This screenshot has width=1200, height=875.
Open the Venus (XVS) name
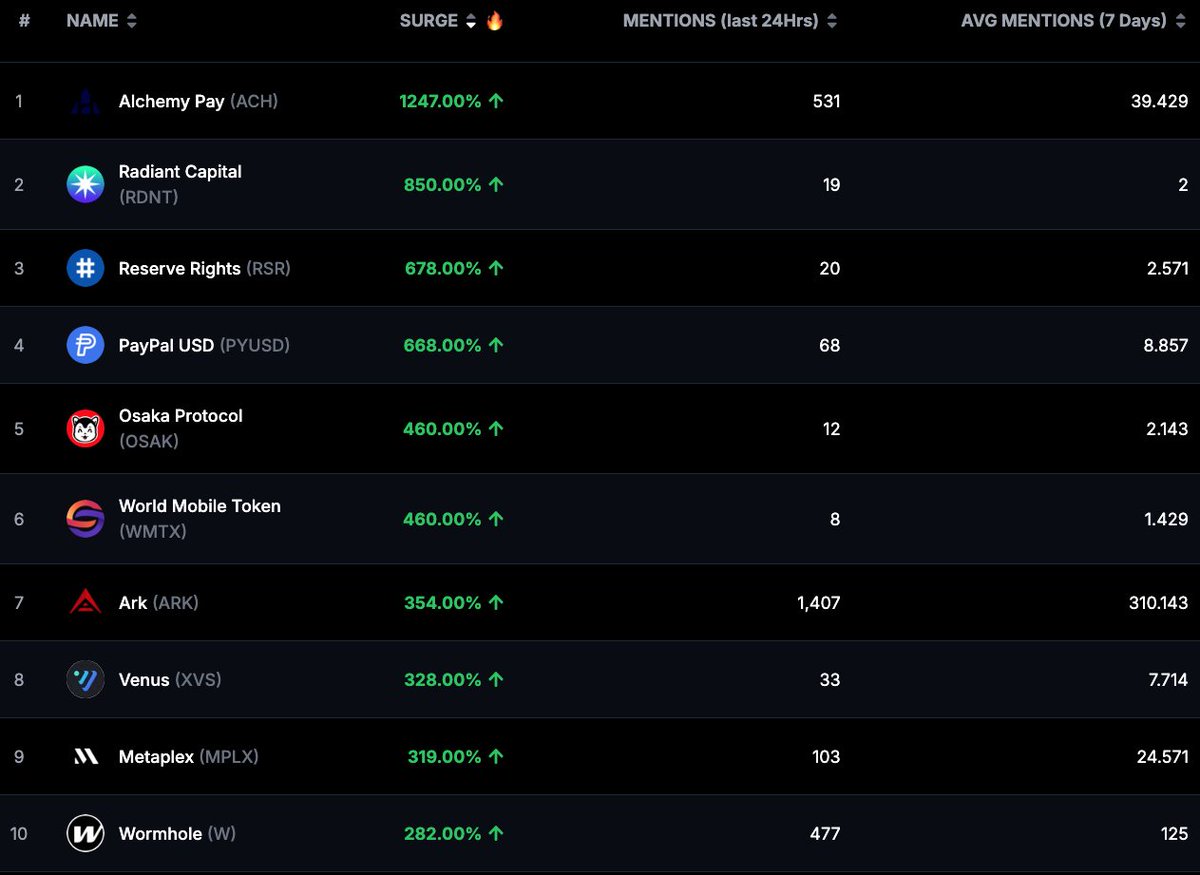click(170, 680)
